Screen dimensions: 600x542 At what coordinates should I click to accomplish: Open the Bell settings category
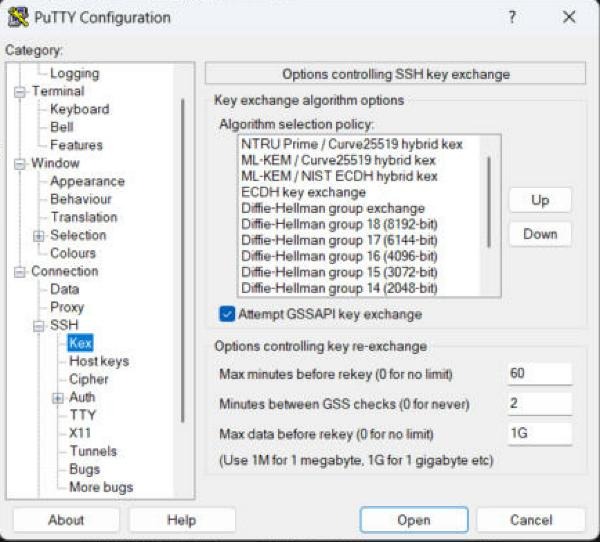click(62, 127)
